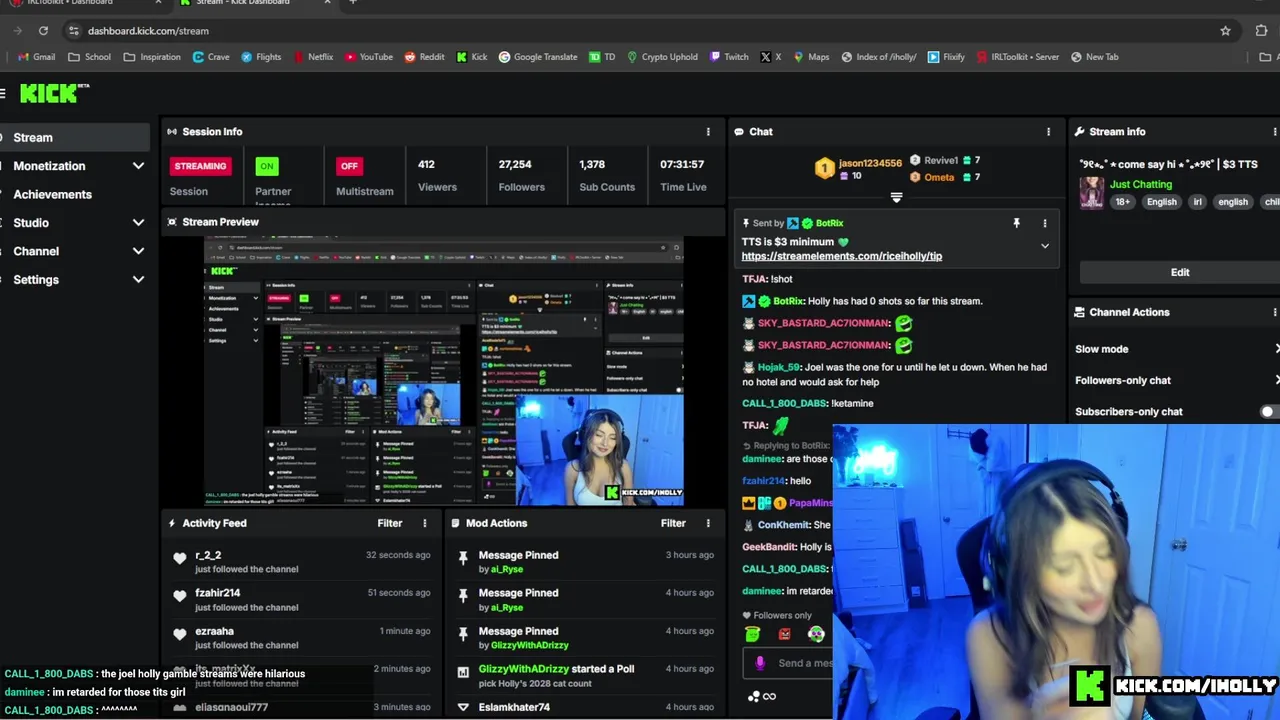
Task: Open a new browser tab with plus
Action: (x=352, y=3)
